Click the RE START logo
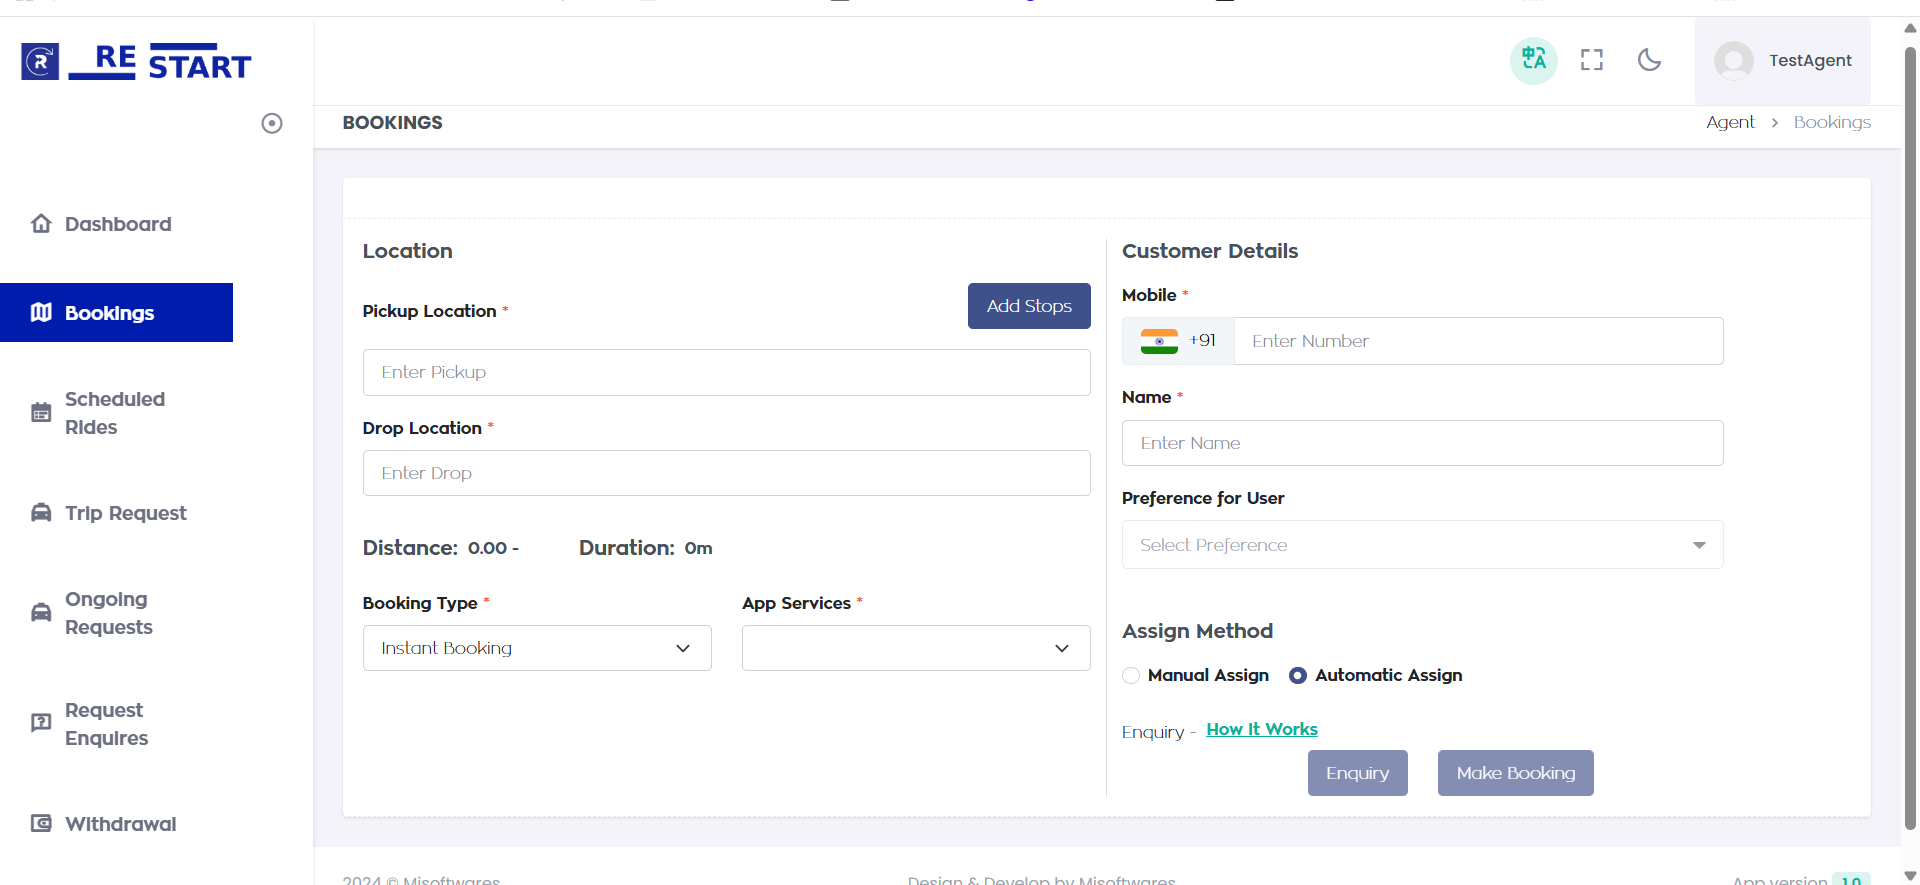The height and width of the screenshot is (885, 1920). pyautogui.click(x=137, y=62)
